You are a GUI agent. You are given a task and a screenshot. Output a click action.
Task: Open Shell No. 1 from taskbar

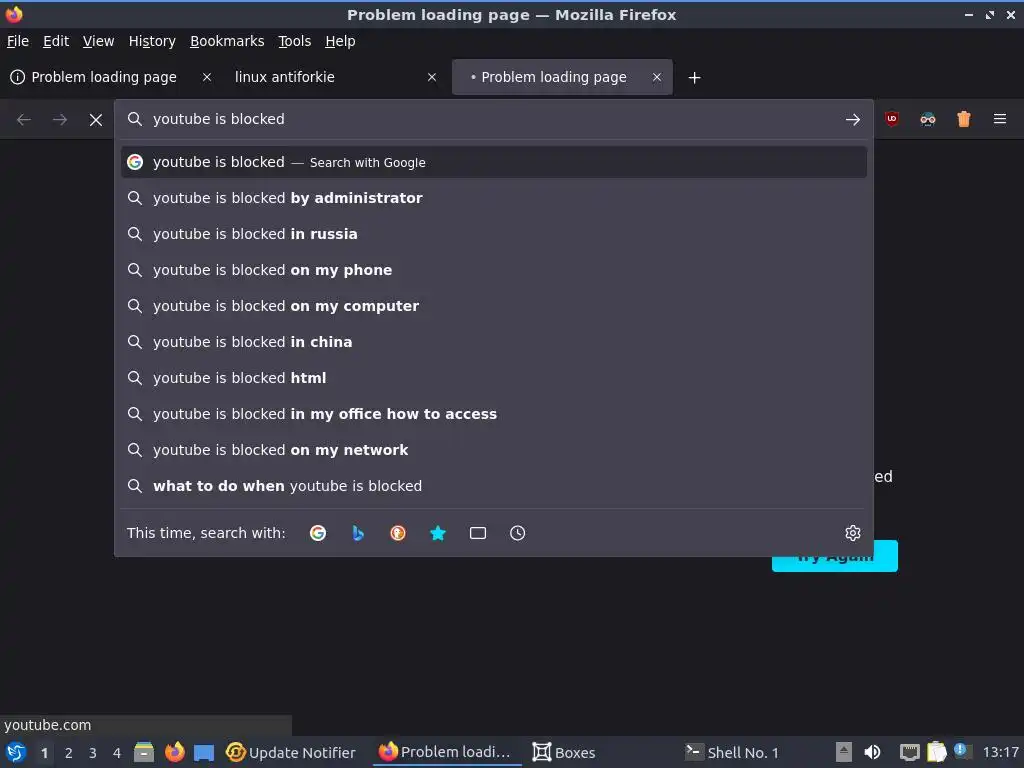[731, 752]
